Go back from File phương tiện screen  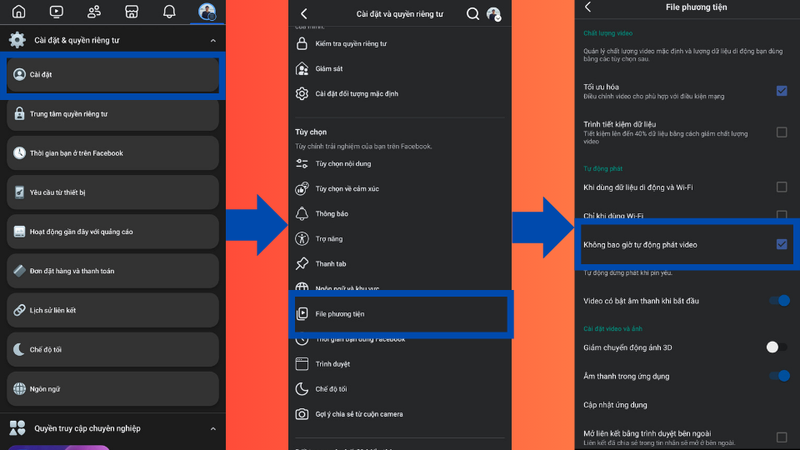(588, 7)
